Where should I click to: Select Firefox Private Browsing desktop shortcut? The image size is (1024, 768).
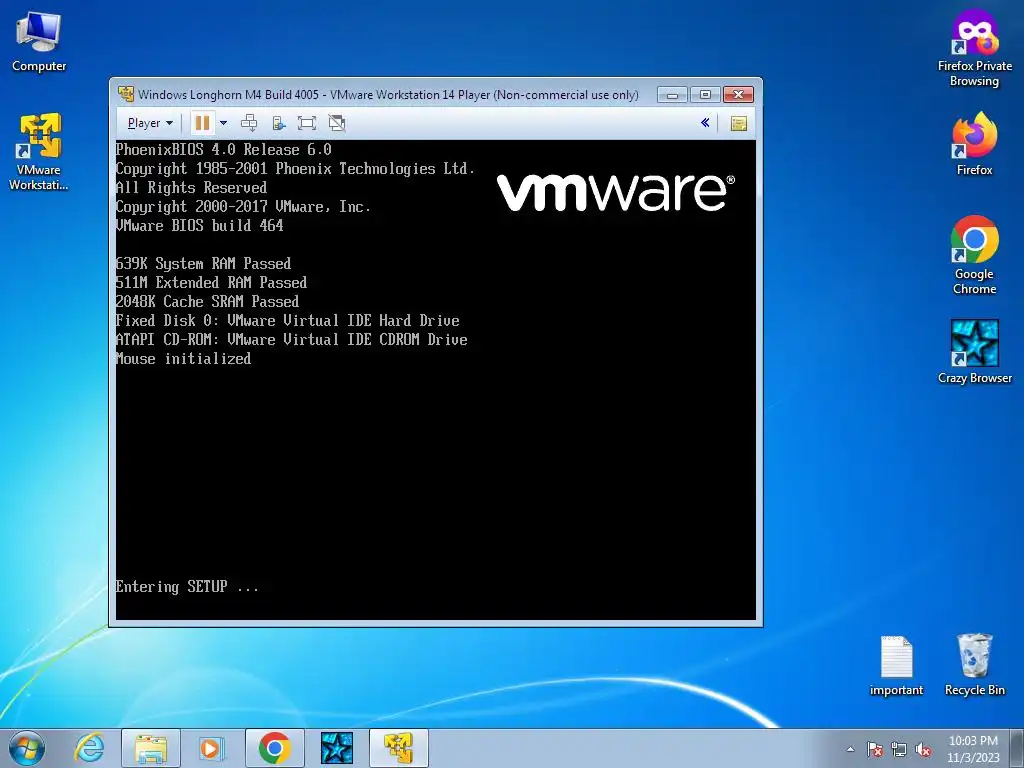click(x=974, y=49)
